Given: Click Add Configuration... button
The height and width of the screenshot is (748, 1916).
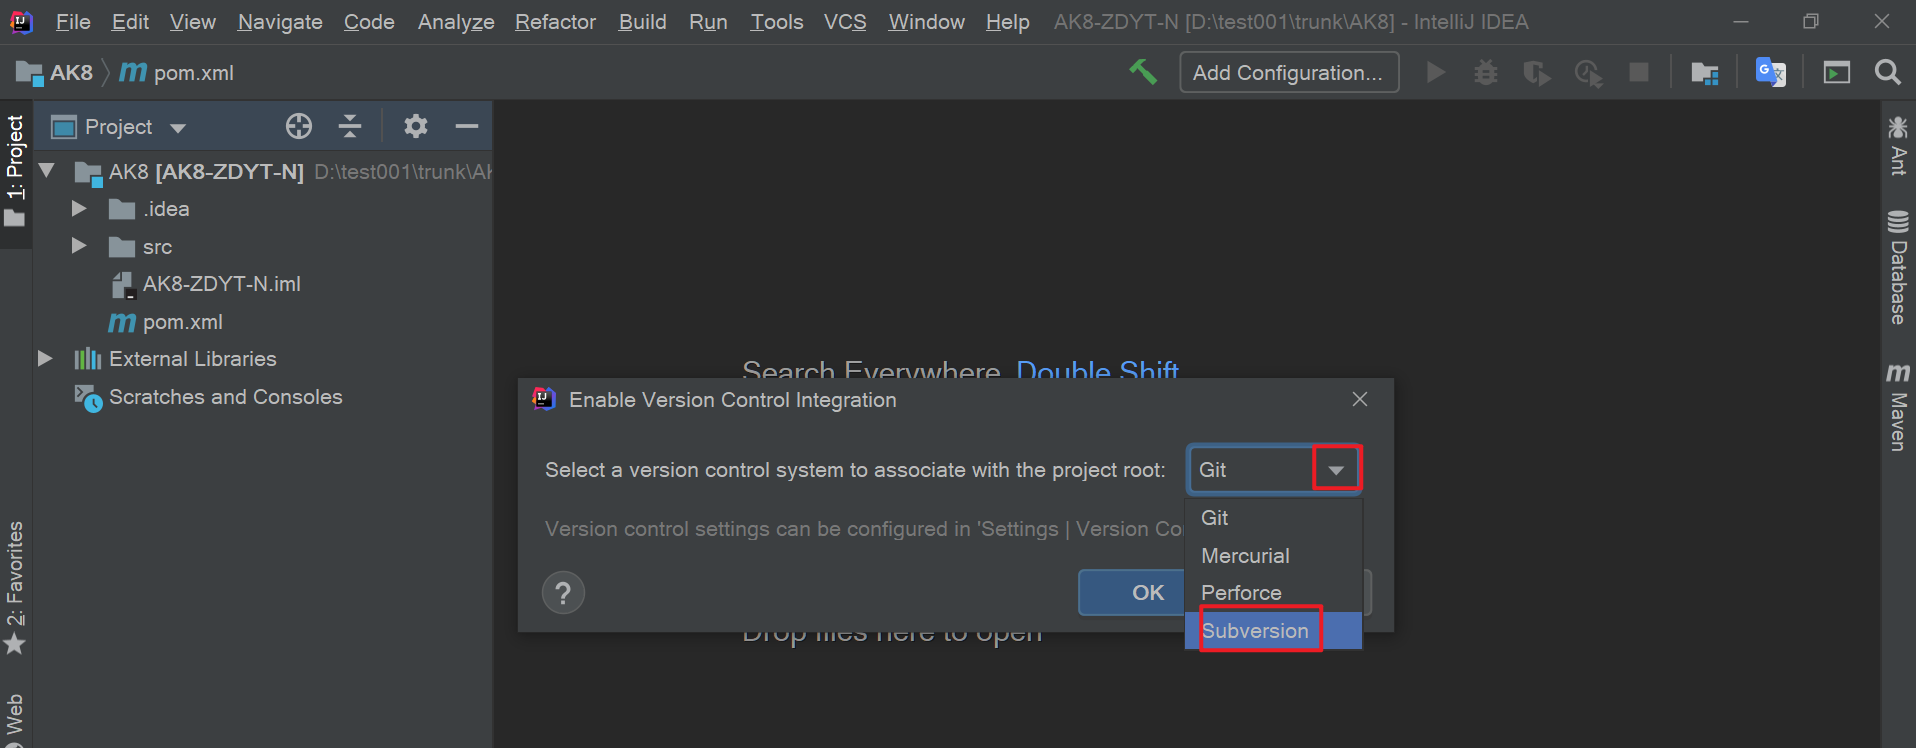Looking at the screenshot, I should click(1289, 72).
